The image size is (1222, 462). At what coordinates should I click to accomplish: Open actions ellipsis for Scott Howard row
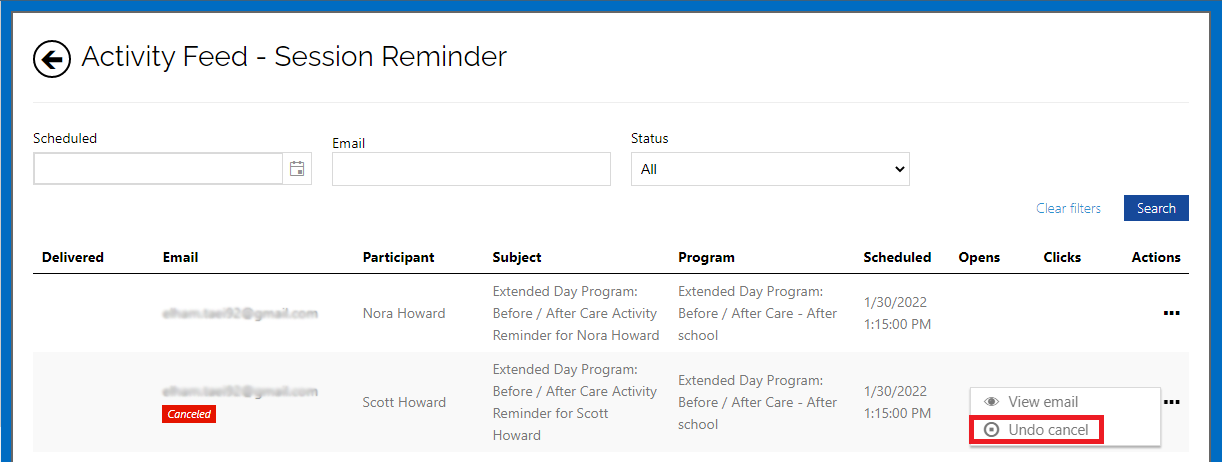click(1171, 402)
